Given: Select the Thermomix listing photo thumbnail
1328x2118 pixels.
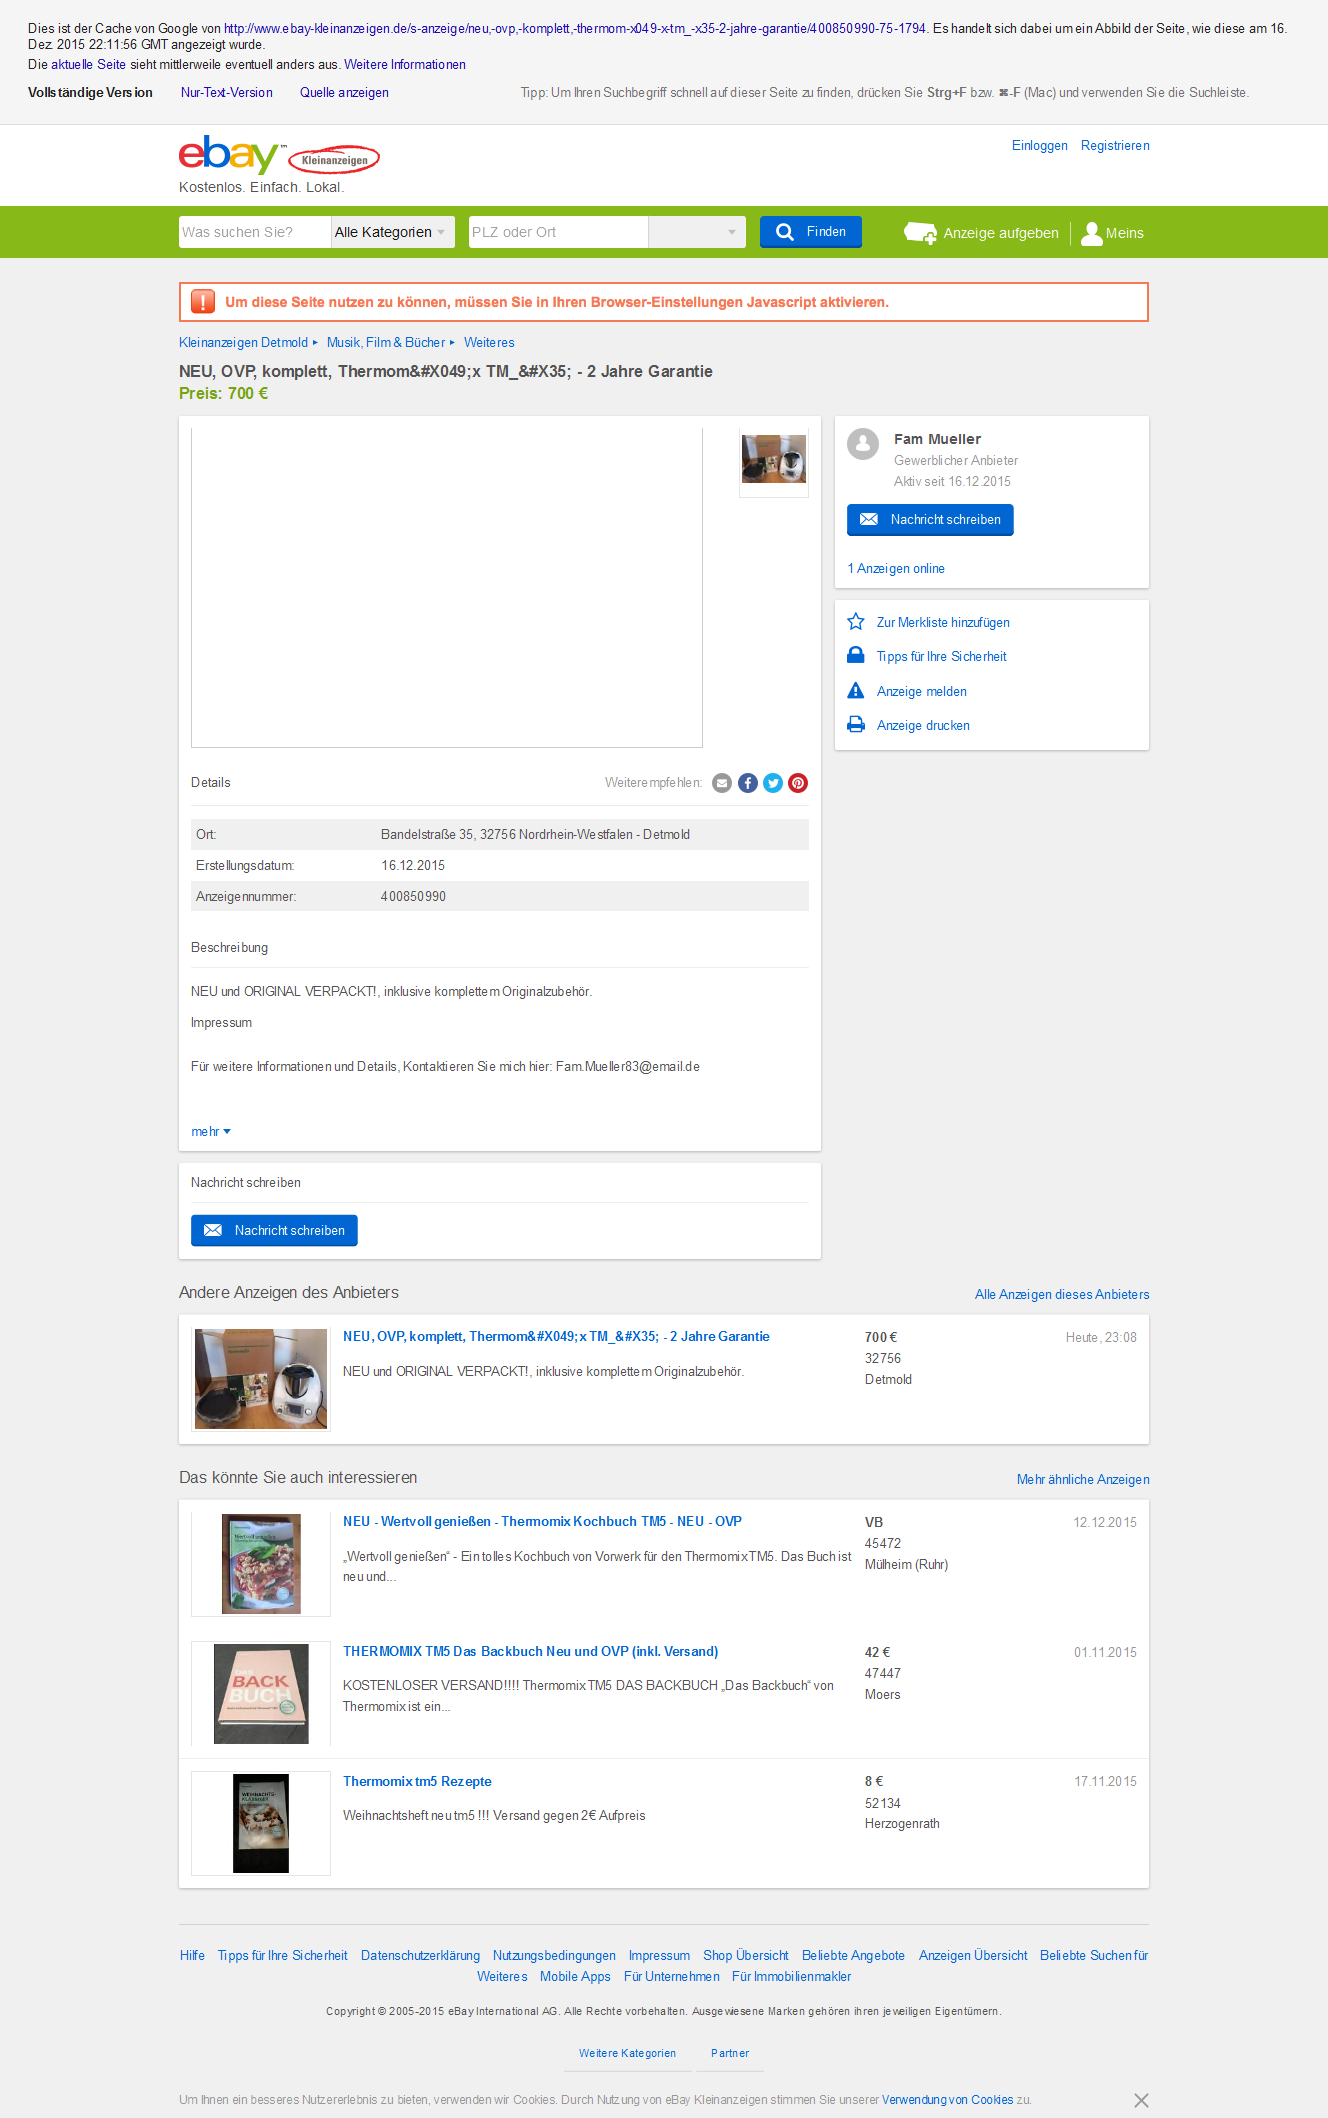Looking at the screenshot, I should [774, 460].
